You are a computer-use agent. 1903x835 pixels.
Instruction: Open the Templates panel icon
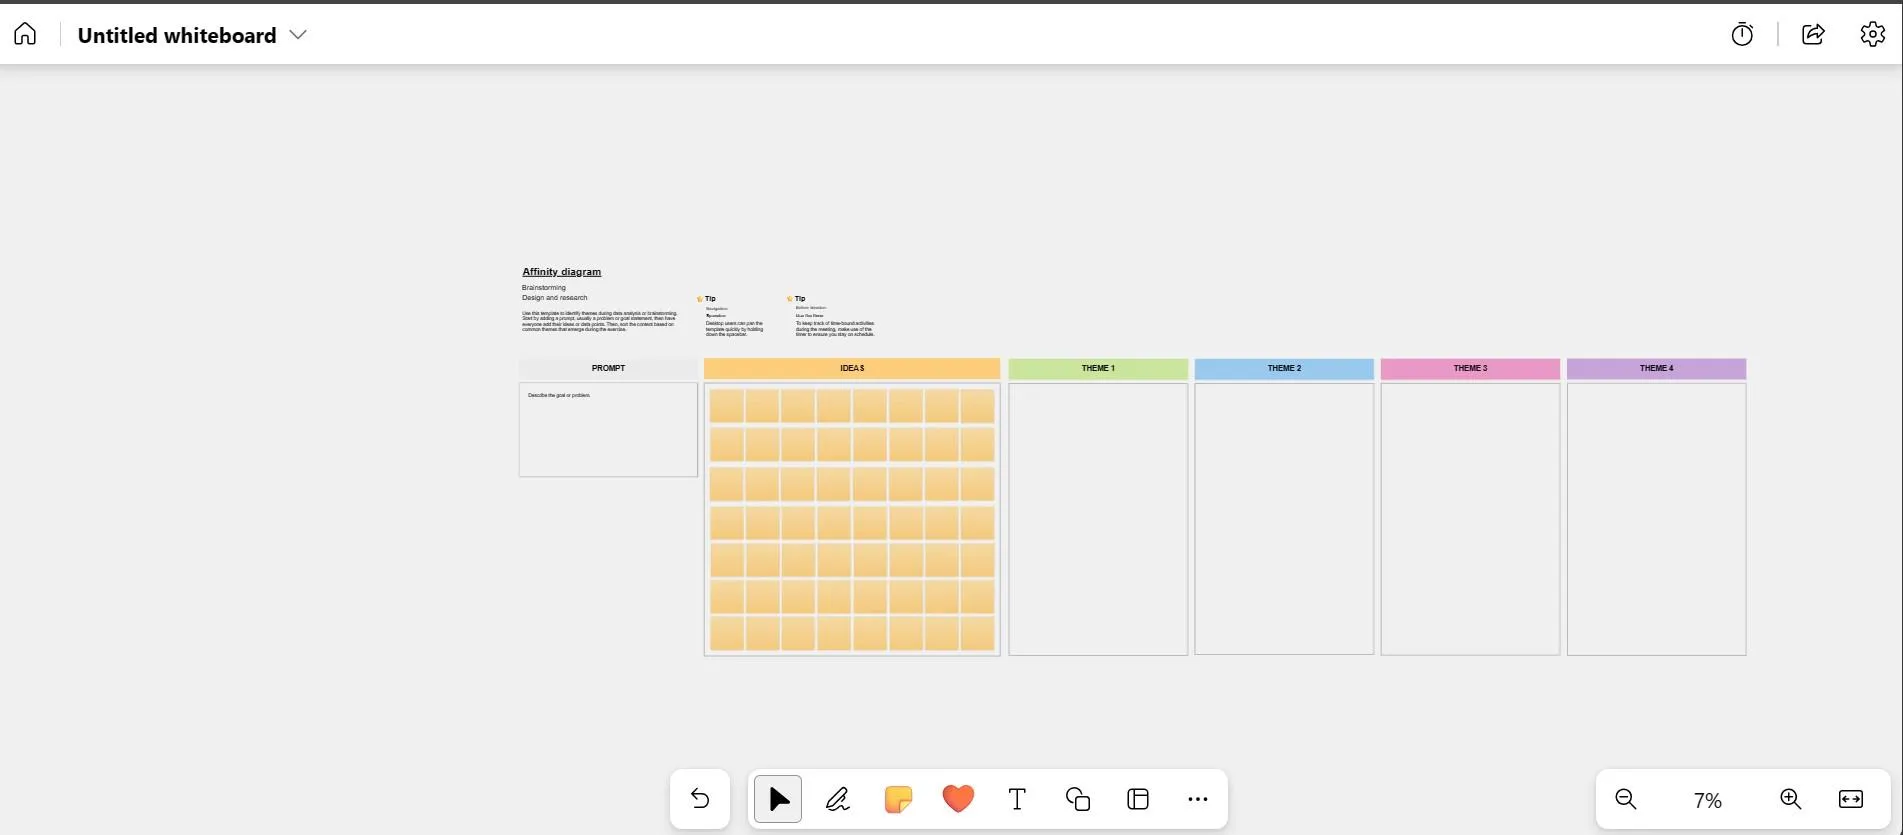[x=1138, y=799]
